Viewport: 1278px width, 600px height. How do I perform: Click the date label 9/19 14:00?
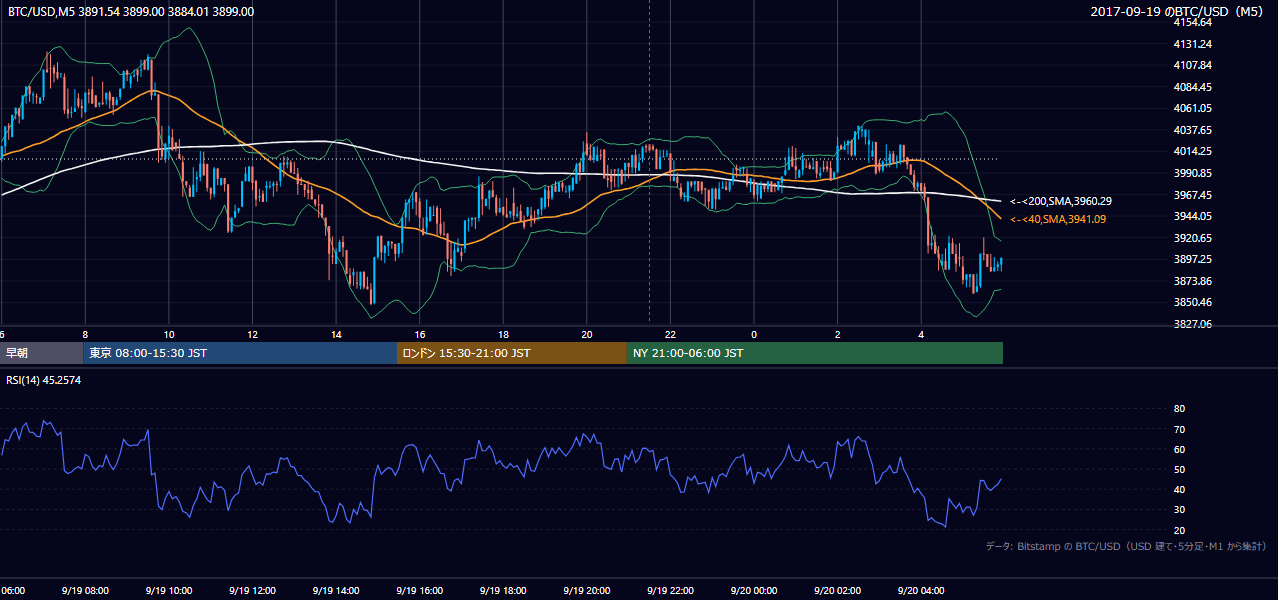tap(335, 591)
